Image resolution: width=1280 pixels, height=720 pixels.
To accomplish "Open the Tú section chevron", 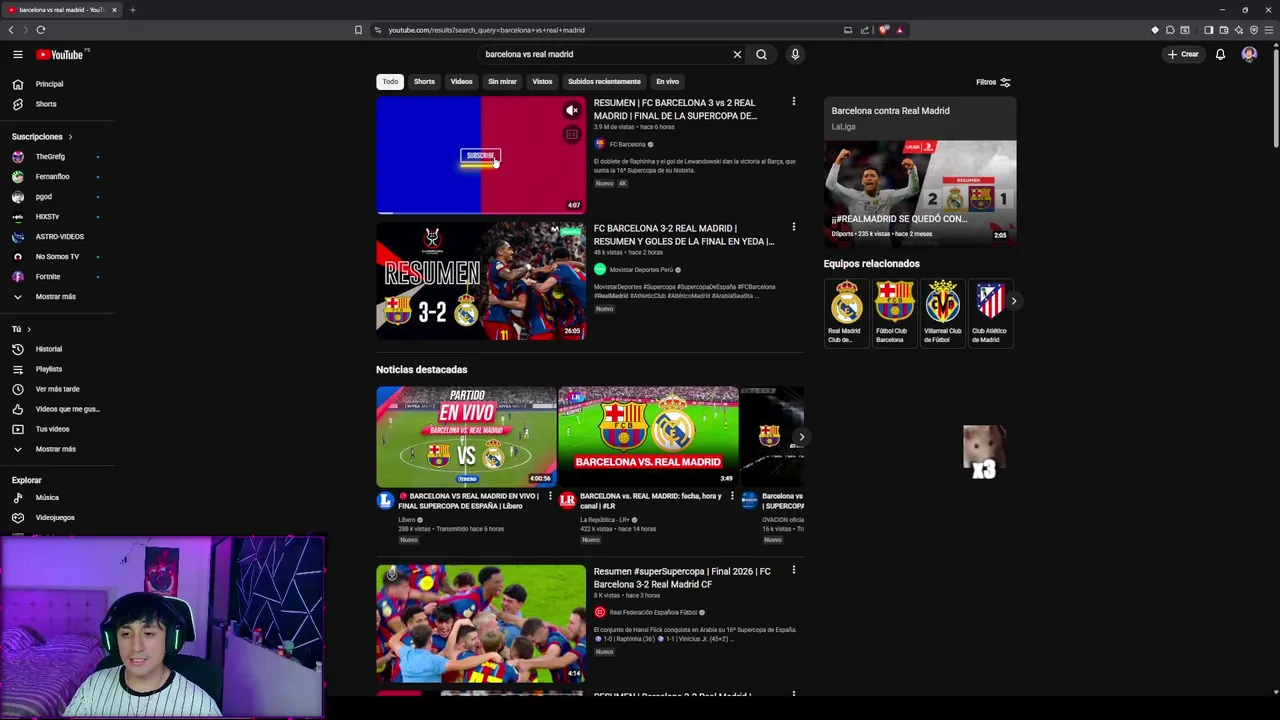I will [x=29, y=329].
